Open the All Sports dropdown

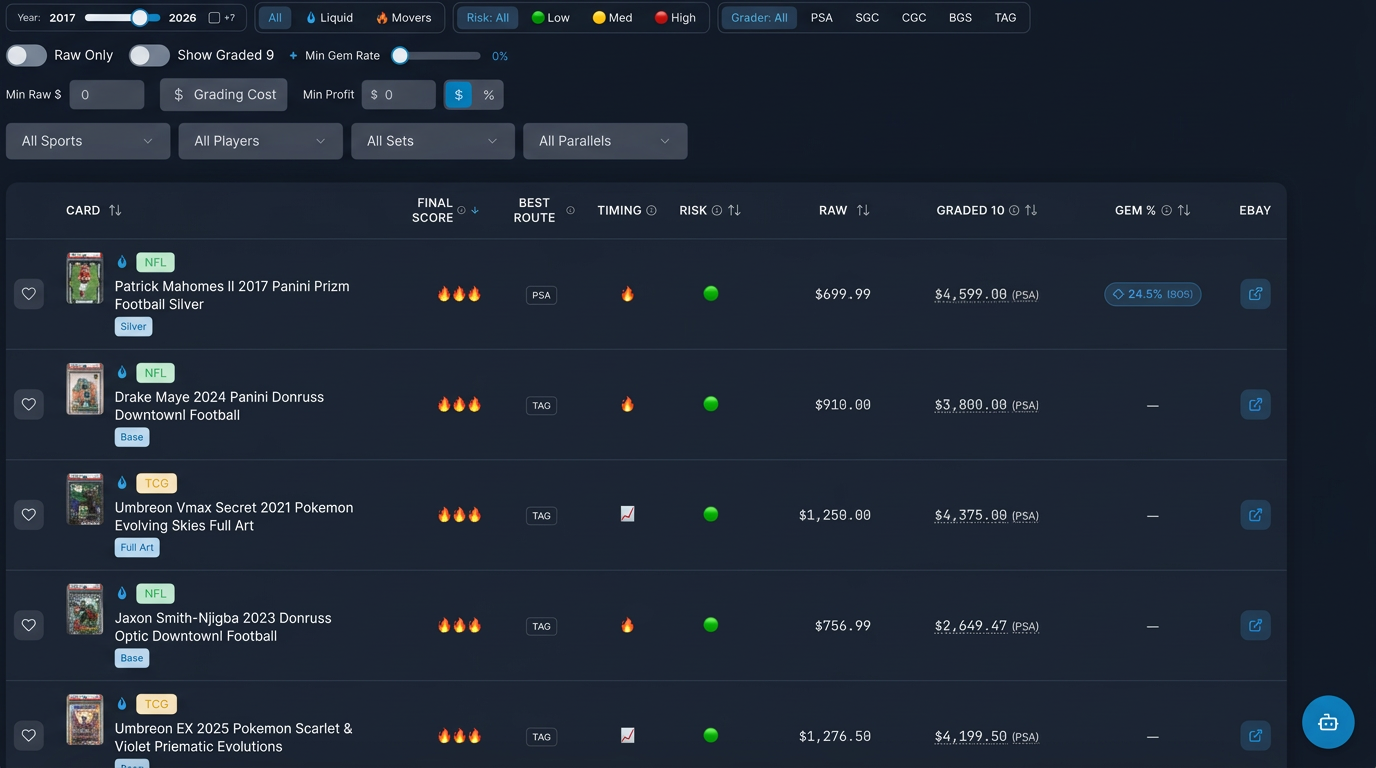point(87,141)
